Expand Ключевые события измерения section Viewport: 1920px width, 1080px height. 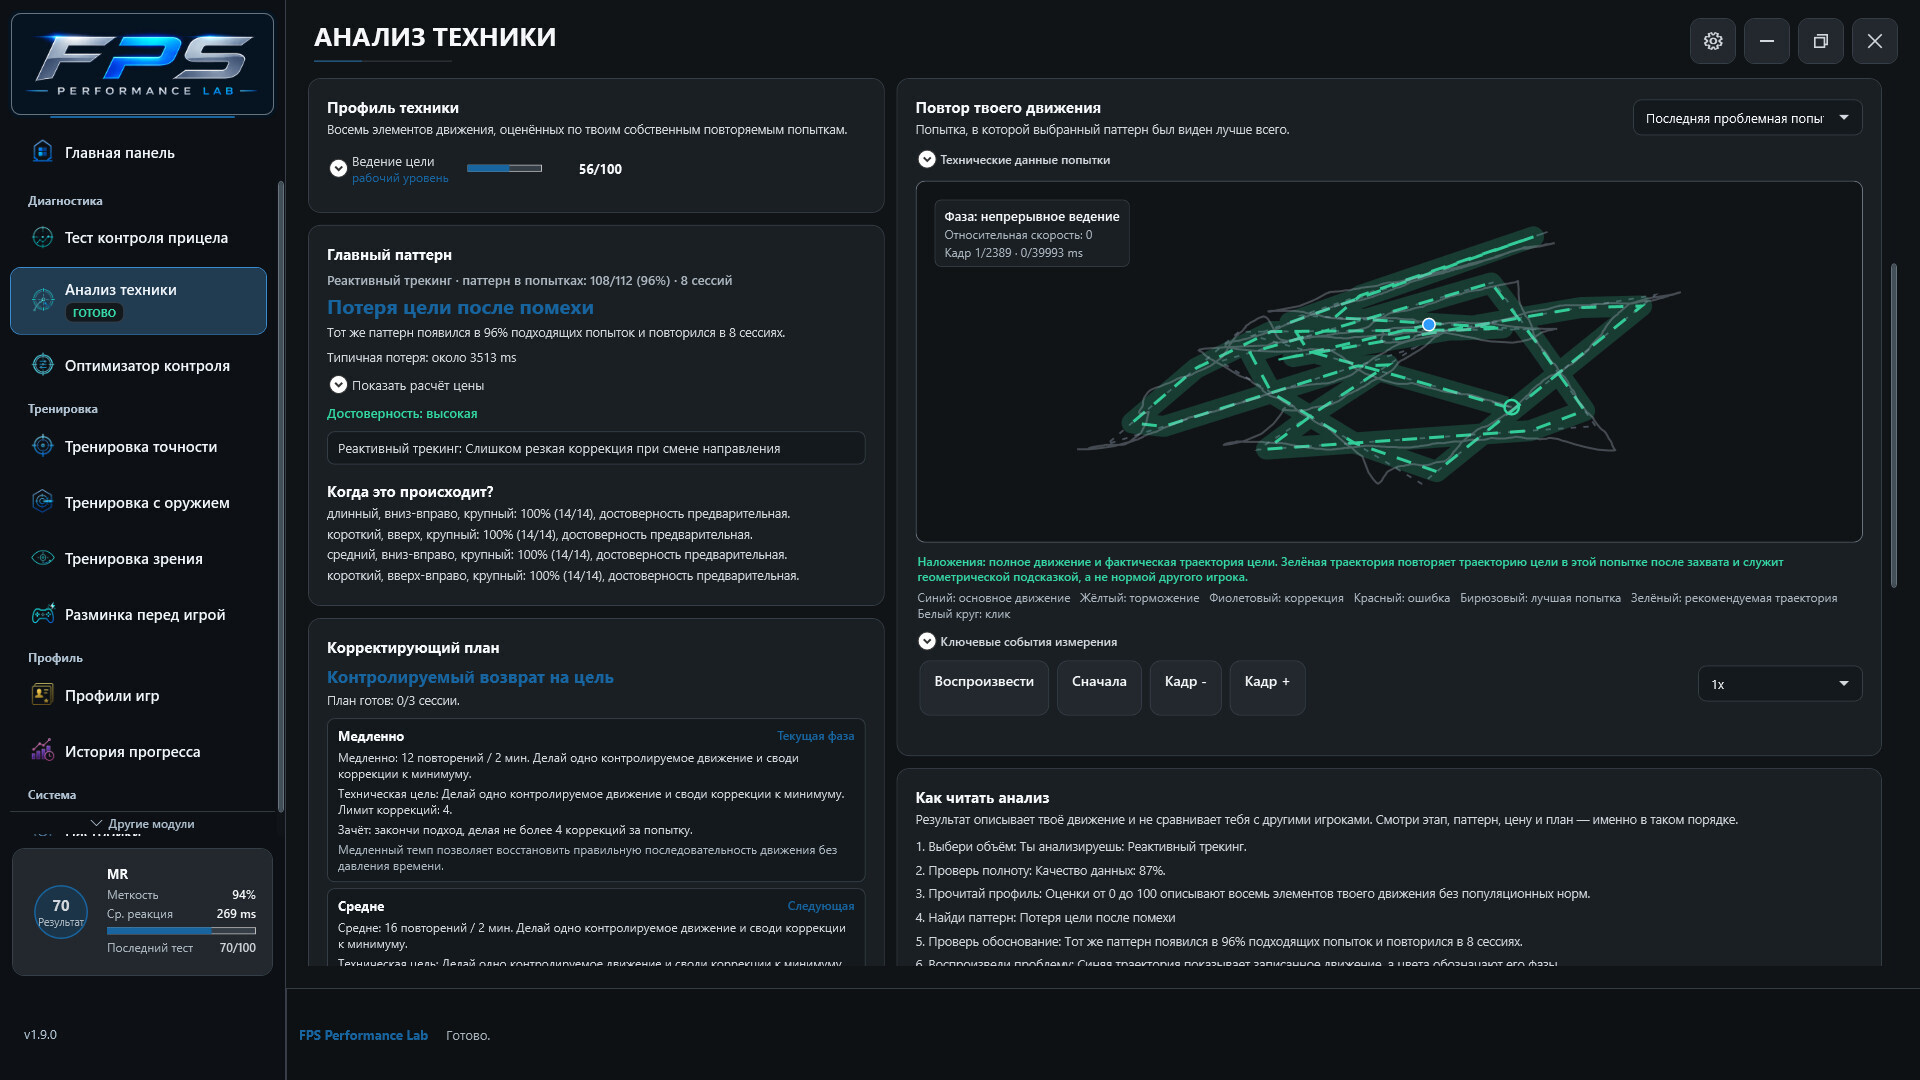coord(927,641)
